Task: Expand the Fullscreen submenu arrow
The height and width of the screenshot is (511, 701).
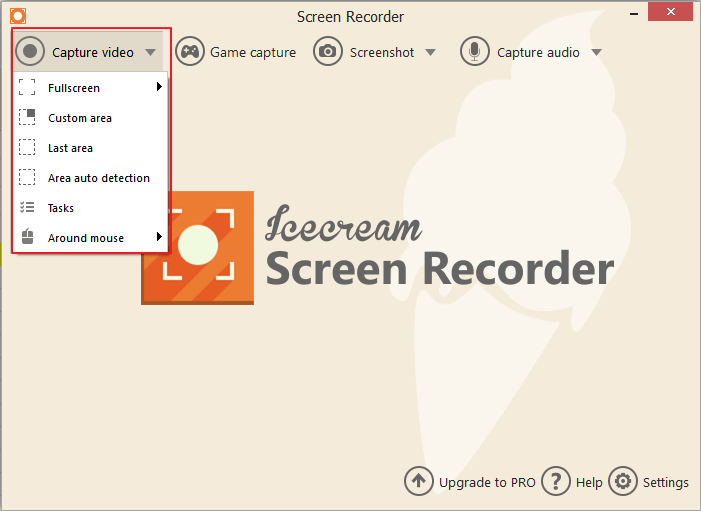Action: pyautogui.click(x=159, y=88)
